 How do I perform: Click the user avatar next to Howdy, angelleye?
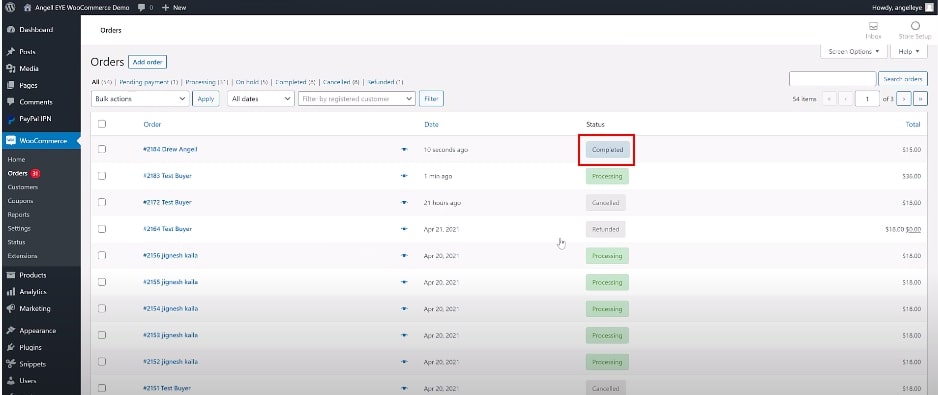[929, 8]
